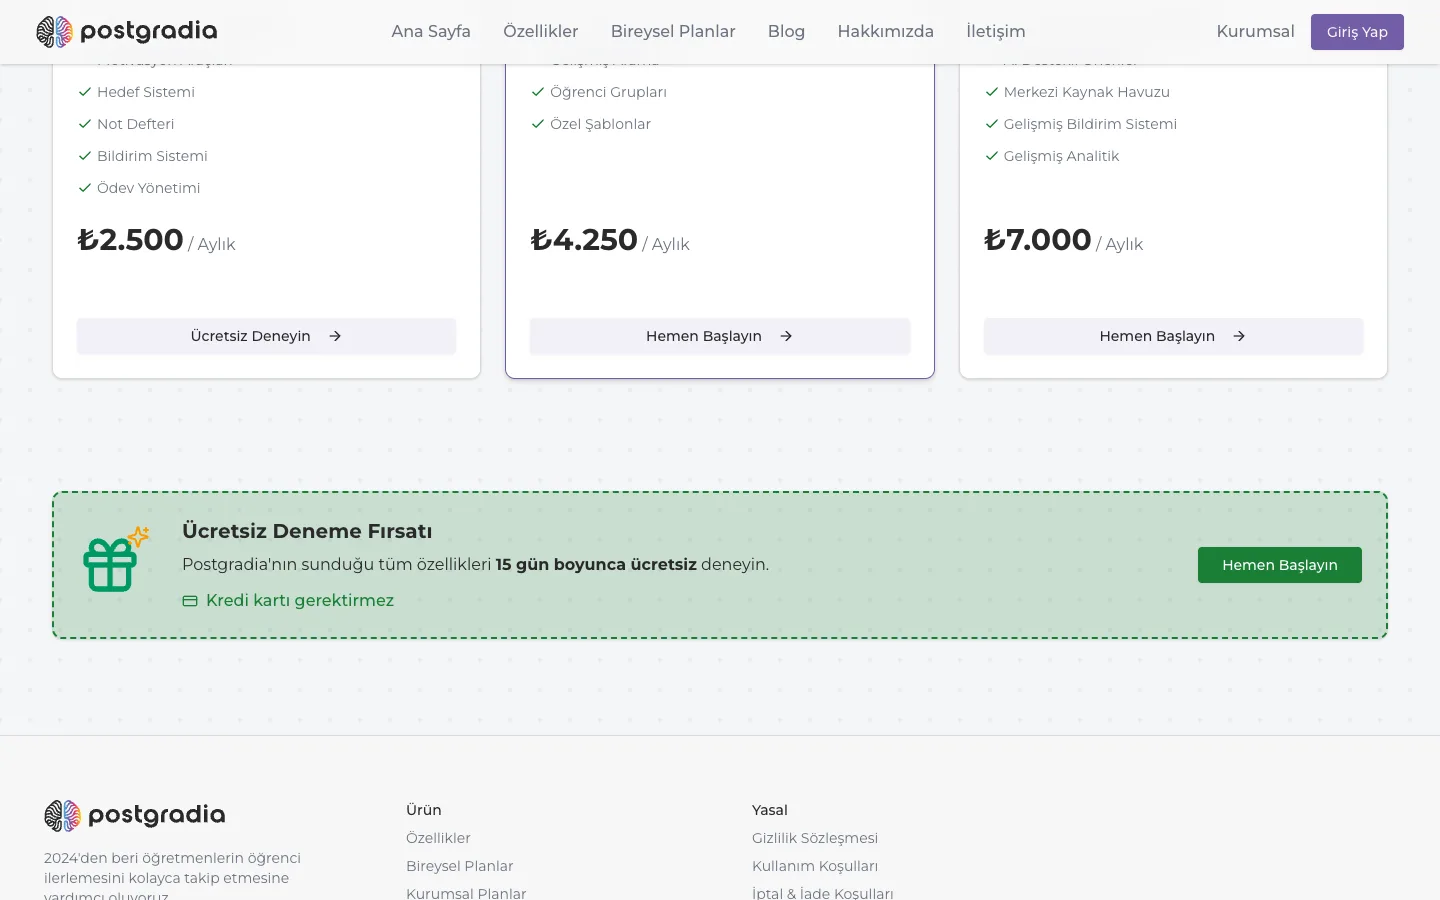Screen dimensions: 1440x900
Task: Click Hemen Başlayın under ₺4.250 plan
Action: point(720,336)
